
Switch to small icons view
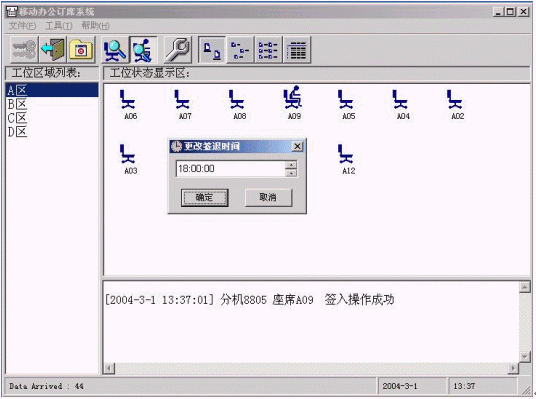240,50
